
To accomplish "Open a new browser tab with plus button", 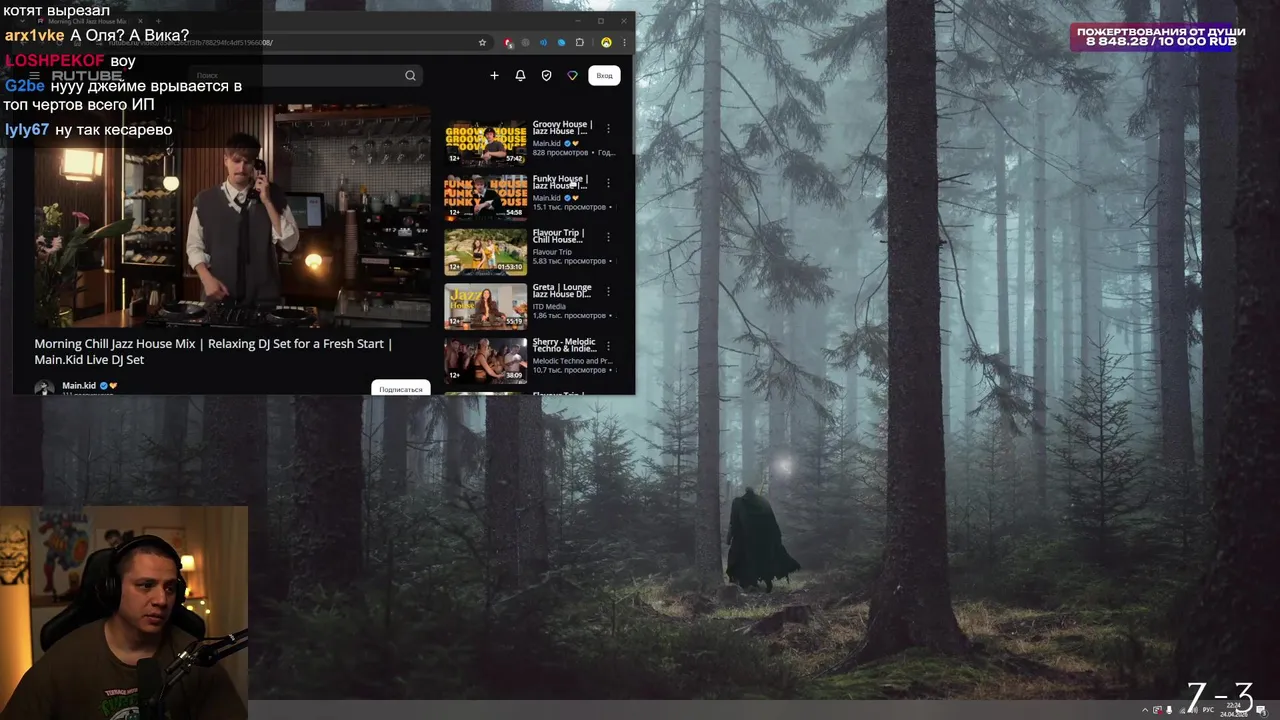I will coord(158,21).
